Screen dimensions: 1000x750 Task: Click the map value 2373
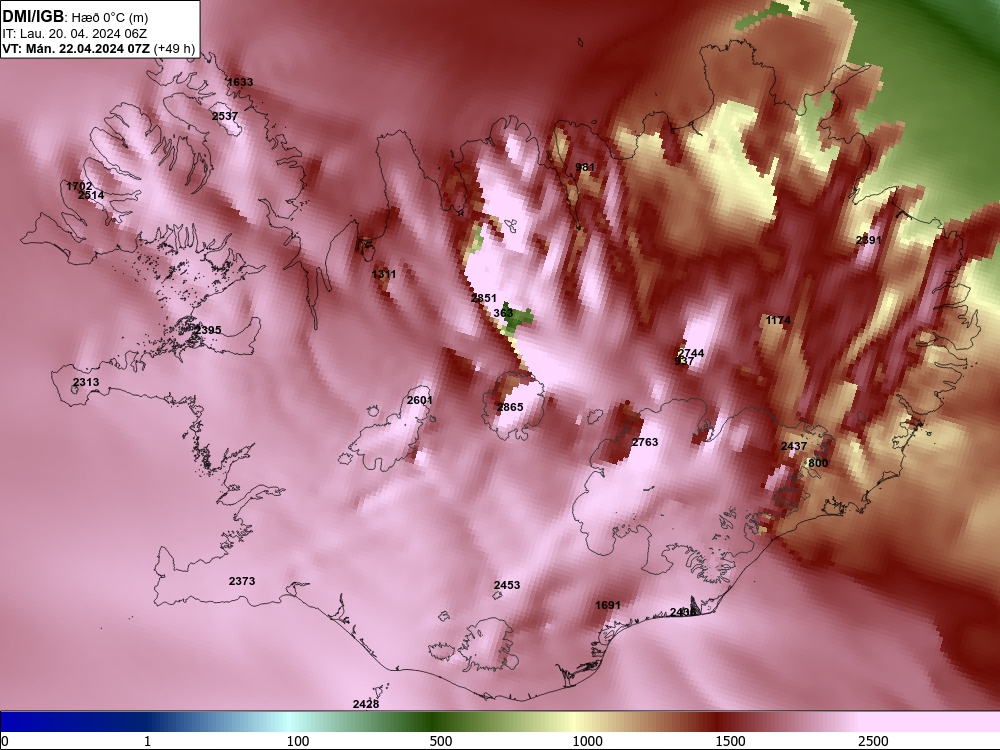pos(242,581)
